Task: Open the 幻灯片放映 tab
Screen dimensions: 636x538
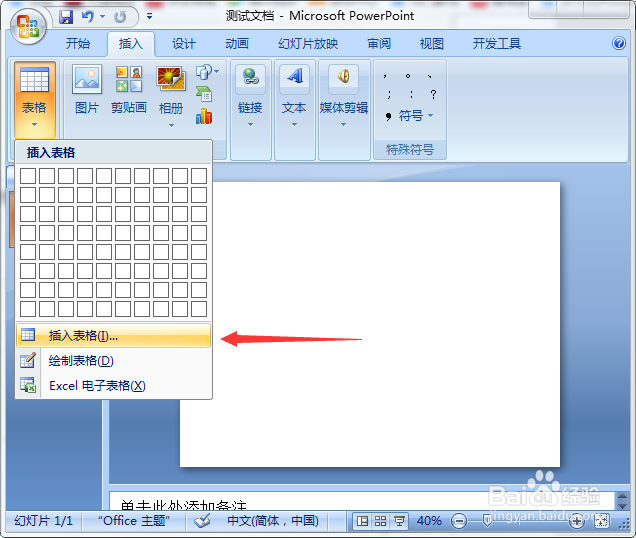Action: click(308, 43)
